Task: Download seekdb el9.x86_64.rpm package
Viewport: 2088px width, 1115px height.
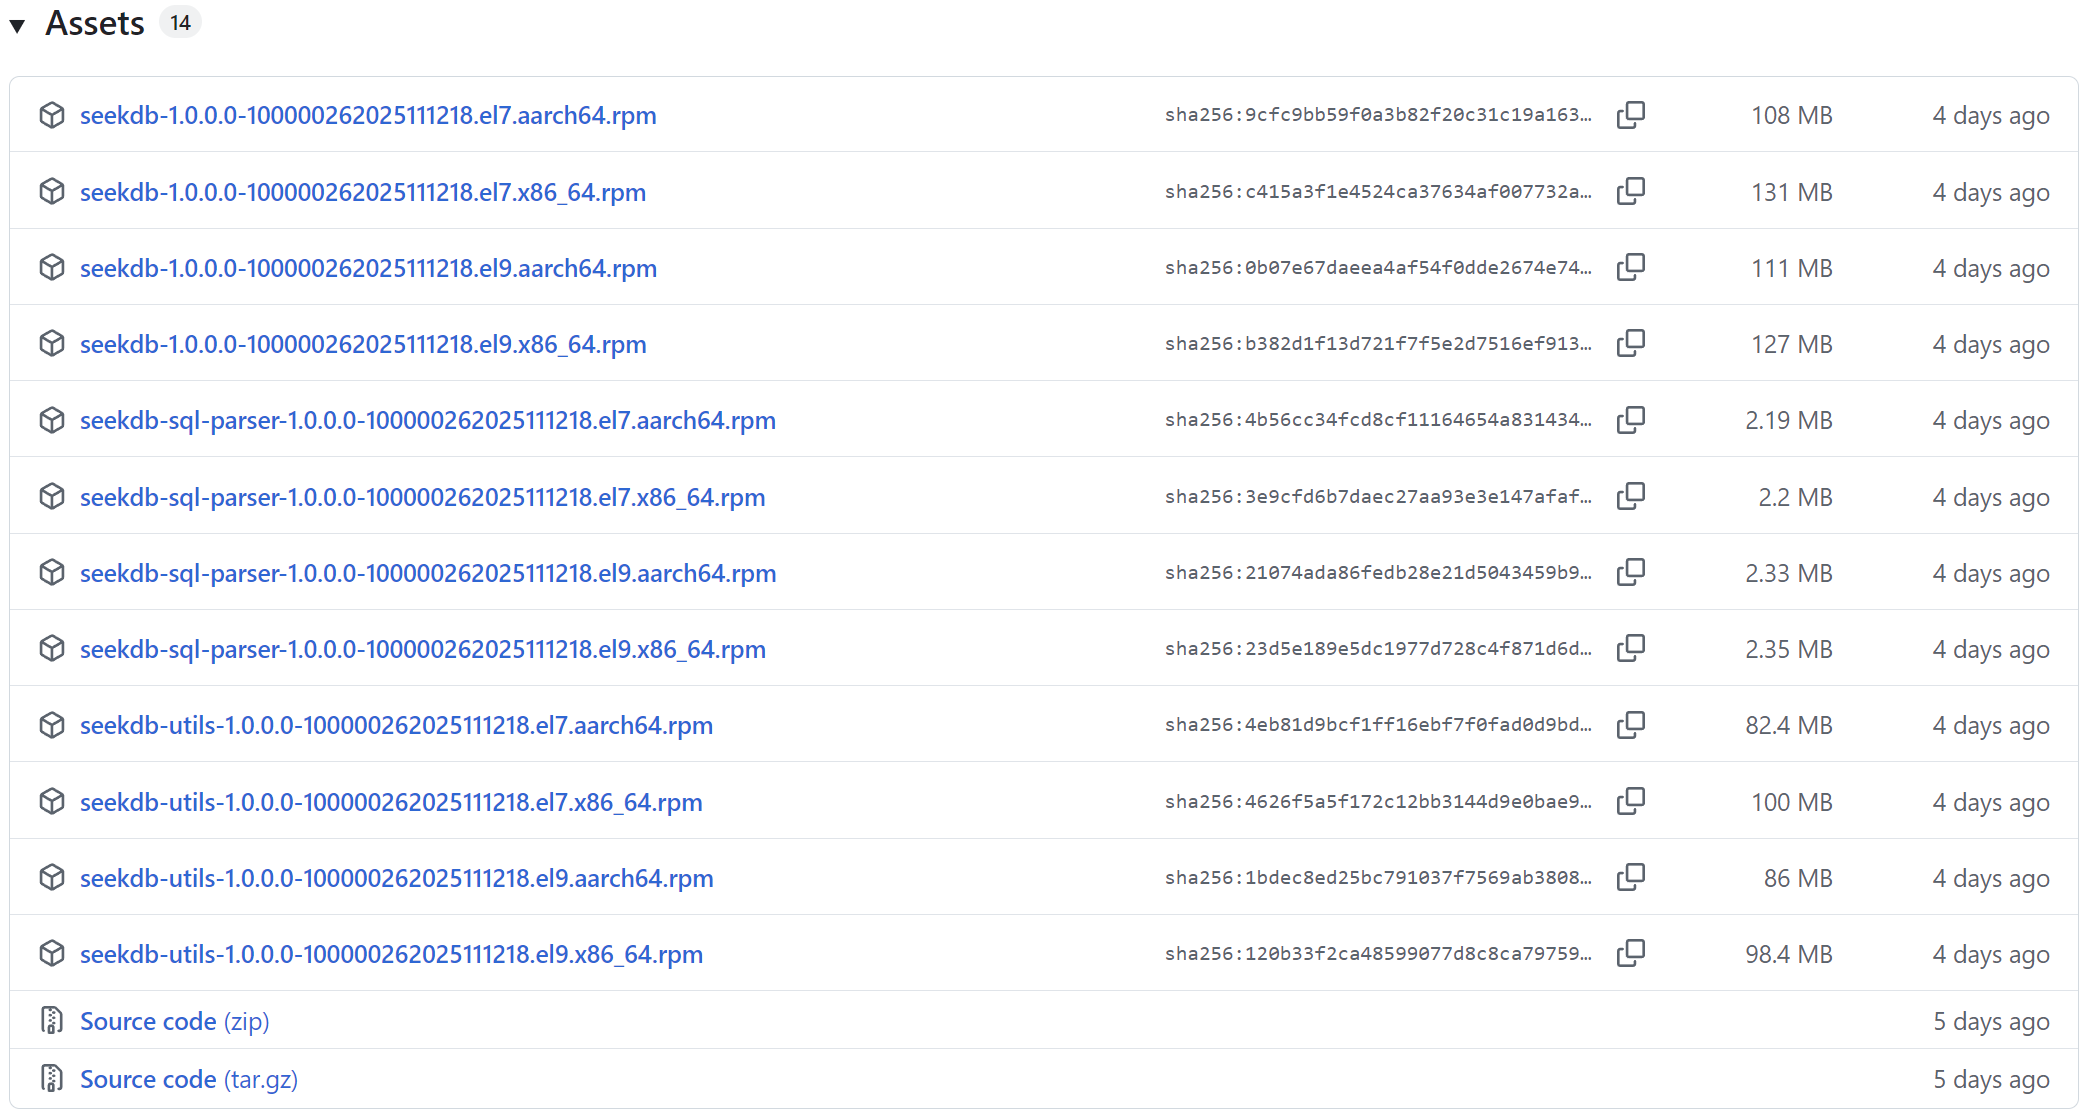Action: click(362, 345)
